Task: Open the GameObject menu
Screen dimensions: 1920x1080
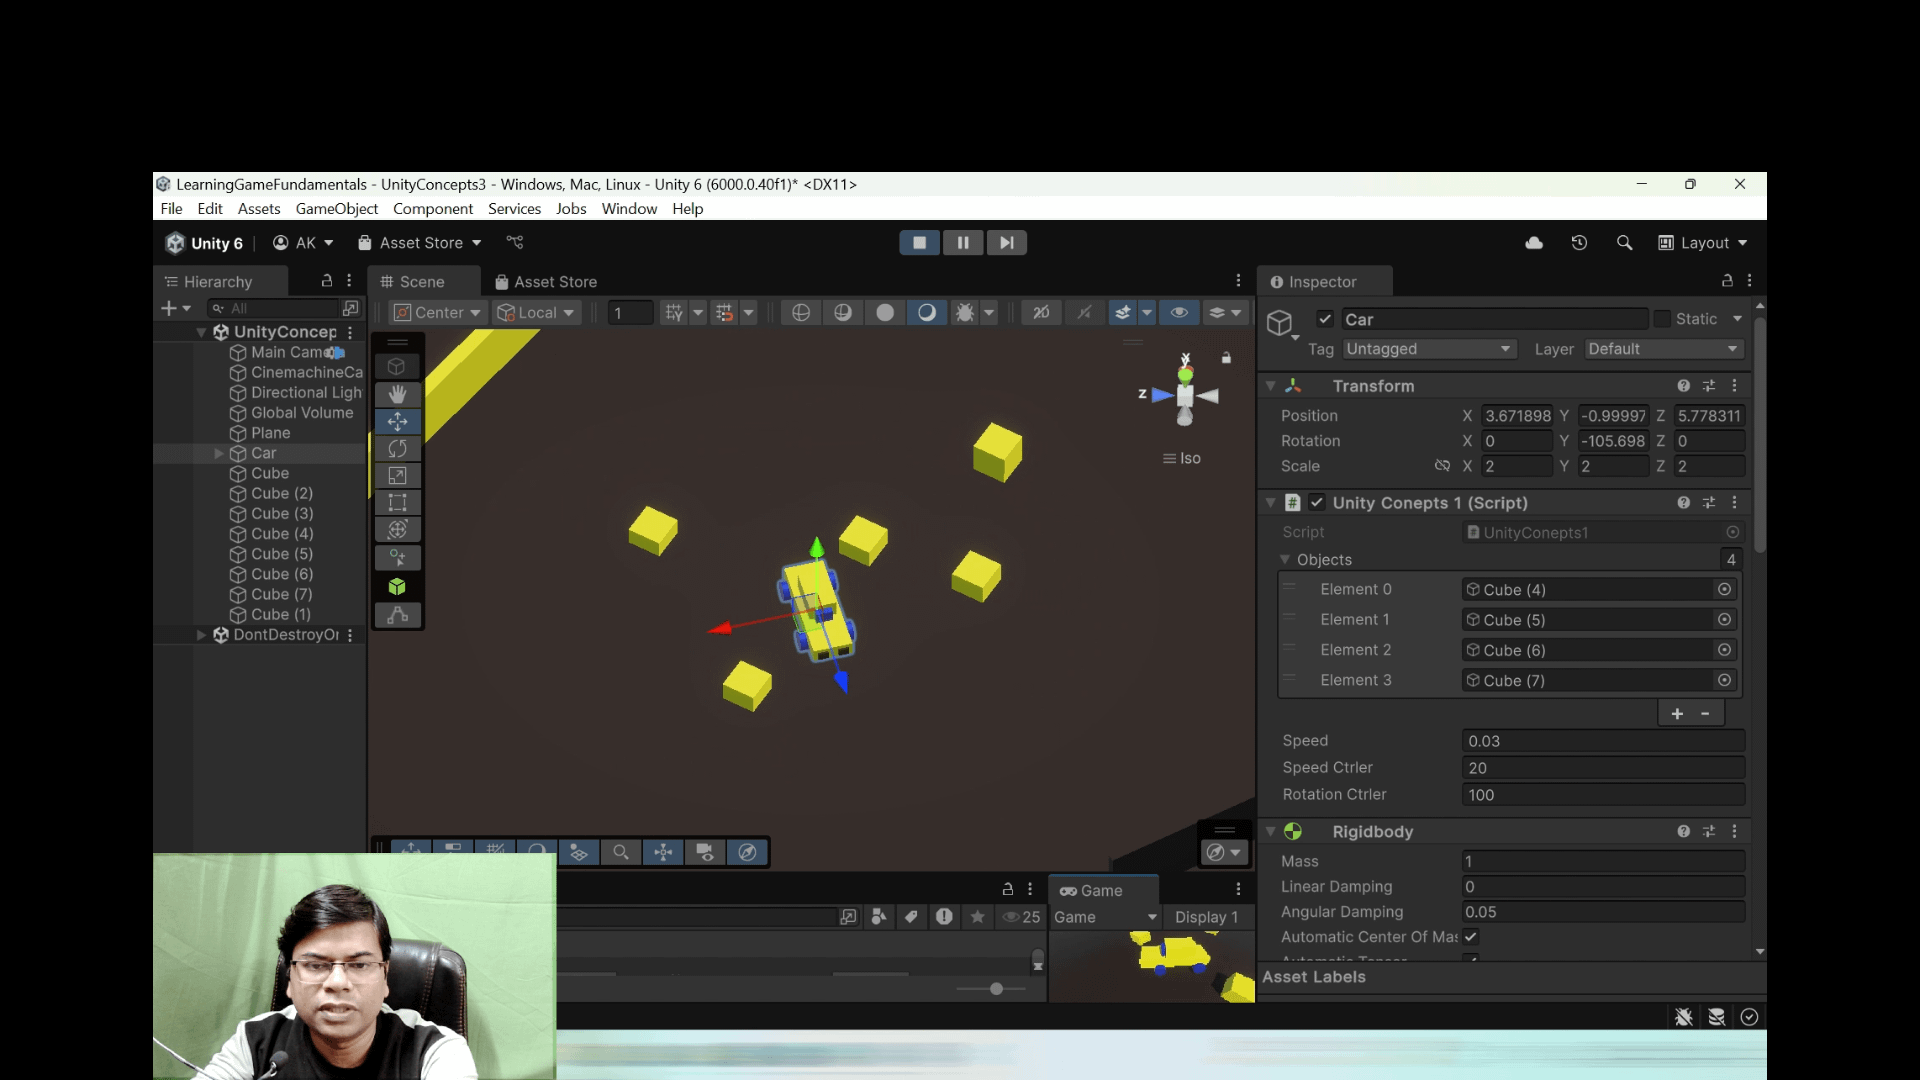Action: [x=336, y=209]
